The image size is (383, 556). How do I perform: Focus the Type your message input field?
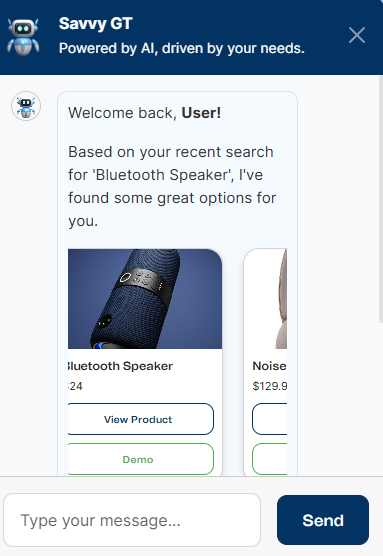pyautogui.click(x=132, y=520)
